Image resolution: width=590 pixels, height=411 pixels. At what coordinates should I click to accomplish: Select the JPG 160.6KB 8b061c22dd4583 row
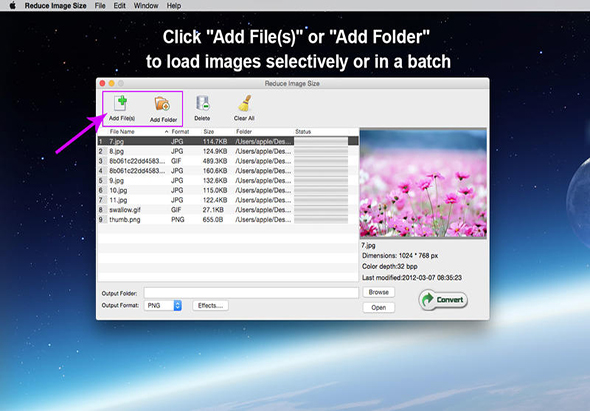(x=228, y=171)
